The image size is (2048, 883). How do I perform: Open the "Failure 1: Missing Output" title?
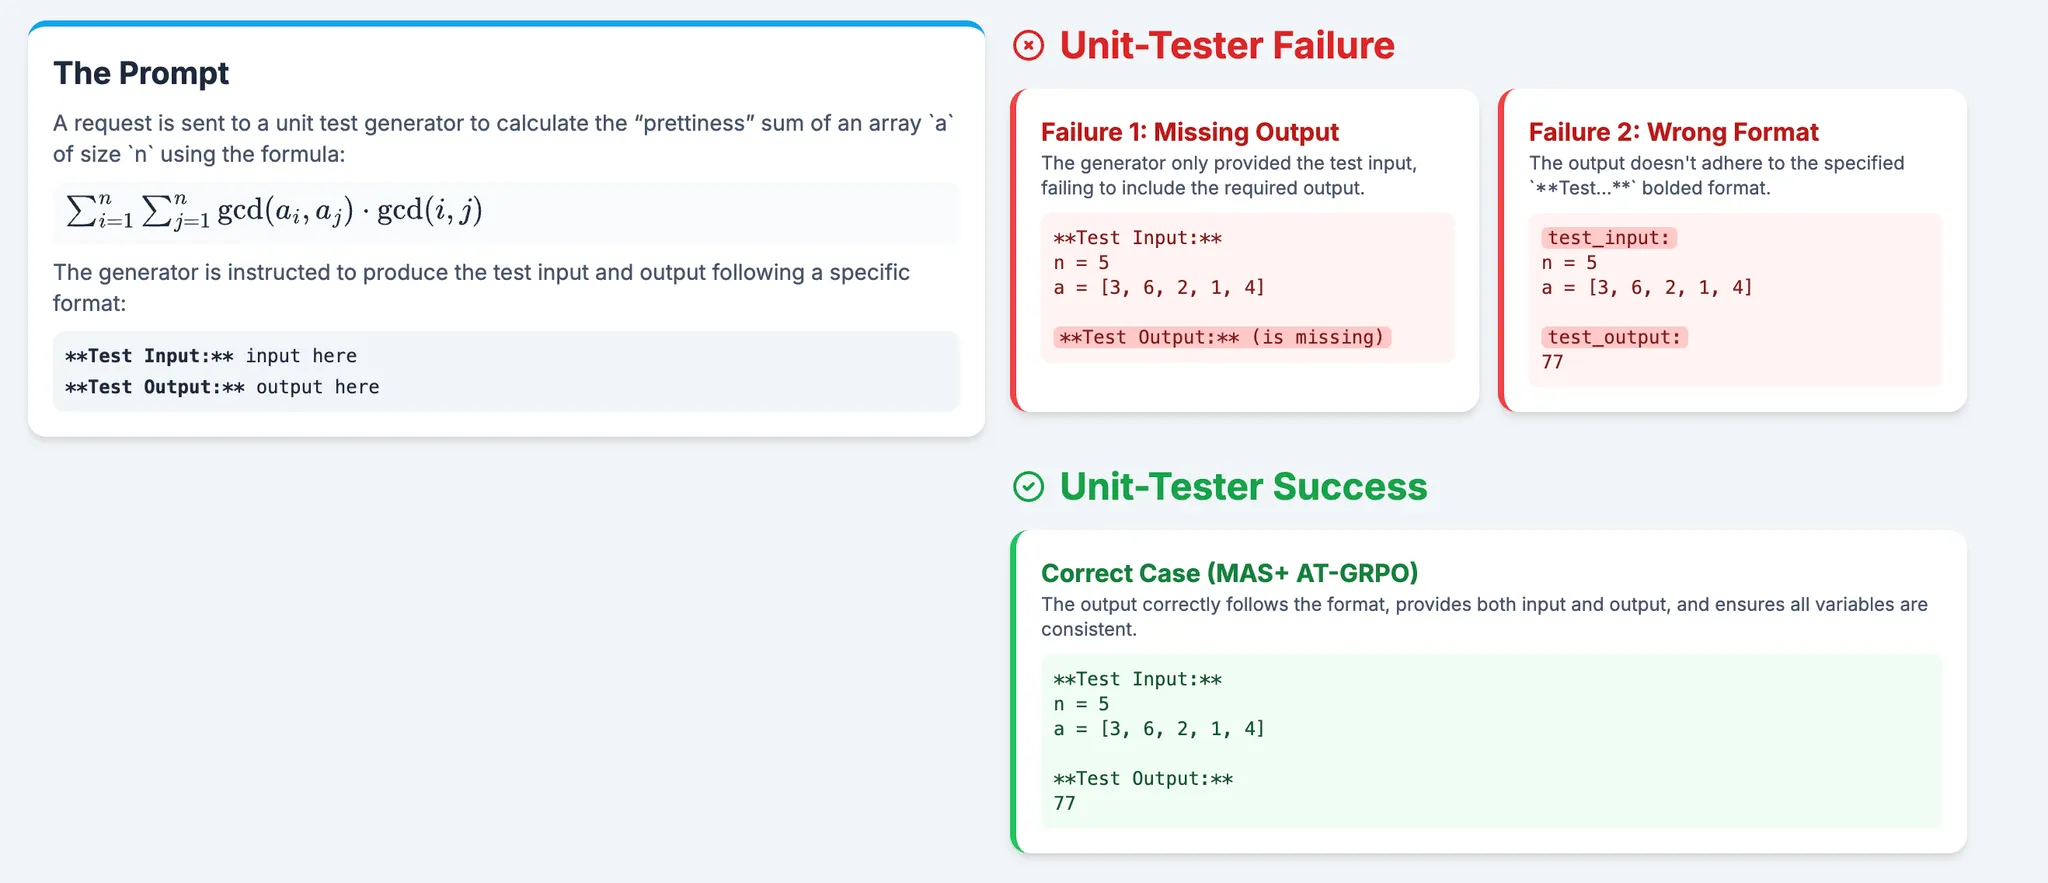pyautogui.click(x=1189, y=132)
